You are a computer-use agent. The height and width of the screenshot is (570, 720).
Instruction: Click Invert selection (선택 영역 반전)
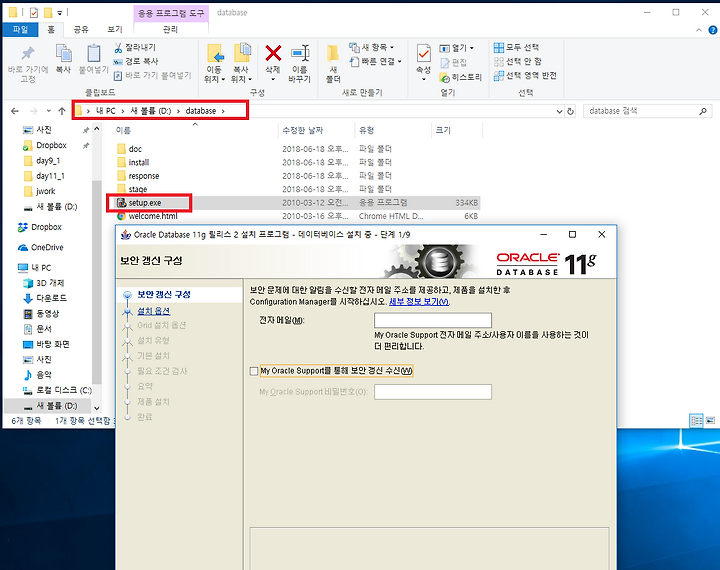[525, 75]
